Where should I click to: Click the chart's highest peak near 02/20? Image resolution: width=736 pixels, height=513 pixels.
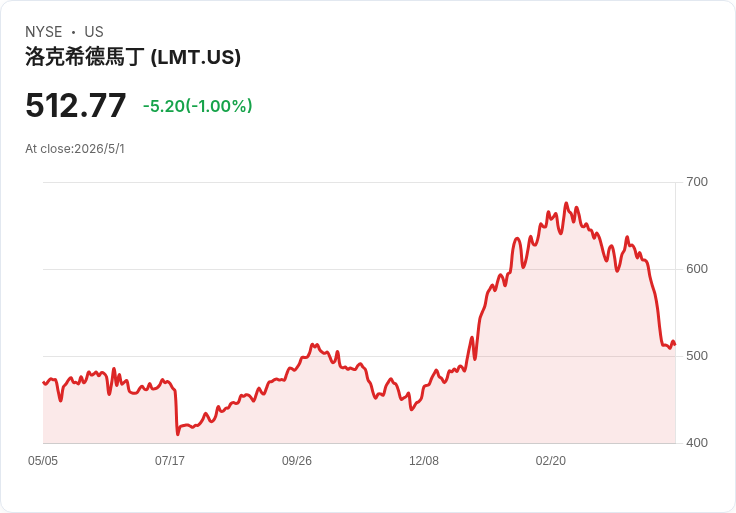click(566, 203)
